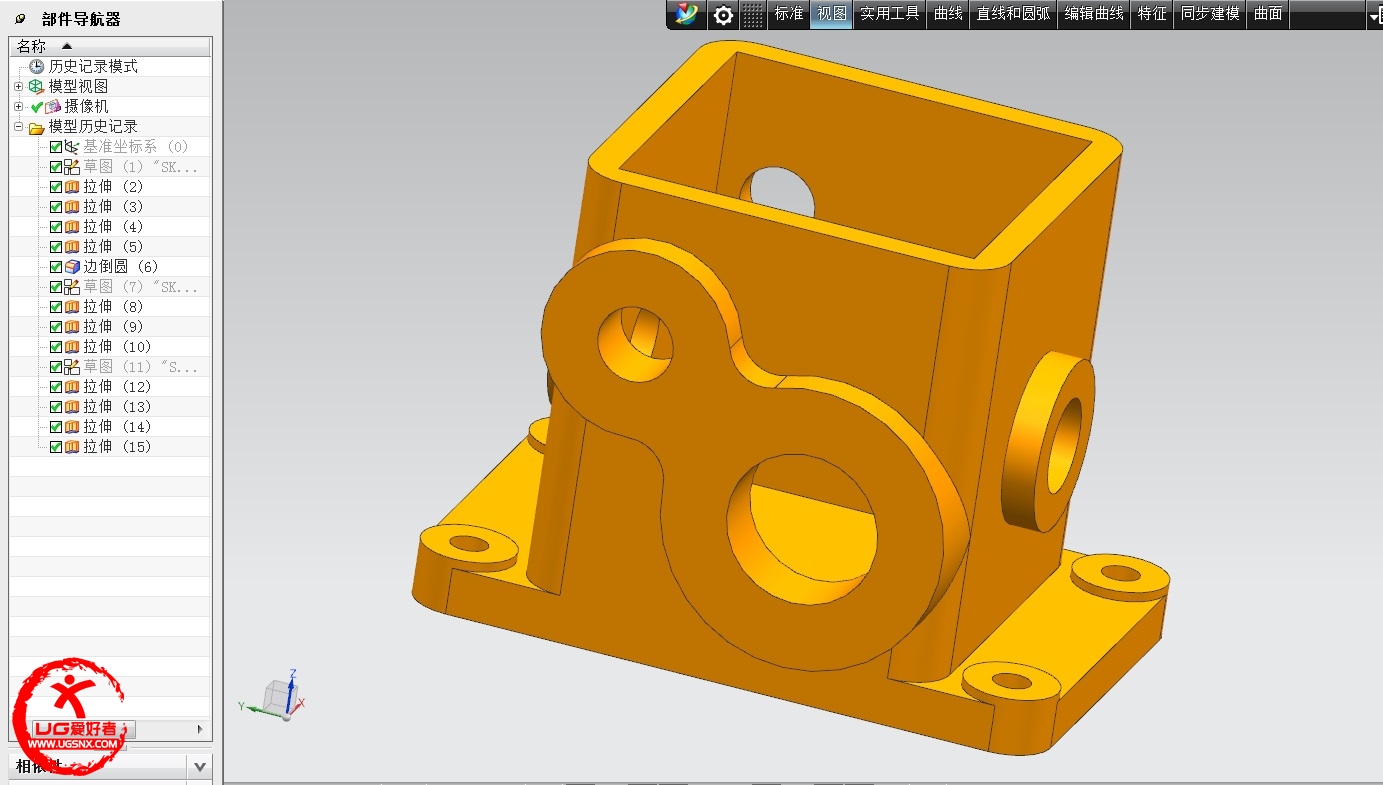The image size is (1383, 785).
Task: Select the 编辑曲线 tab
Action: click(1094, 14)
